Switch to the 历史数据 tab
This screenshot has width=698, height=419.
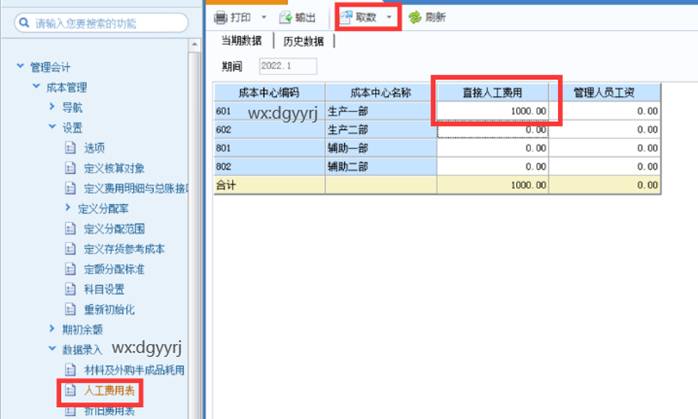coord(302,41)
